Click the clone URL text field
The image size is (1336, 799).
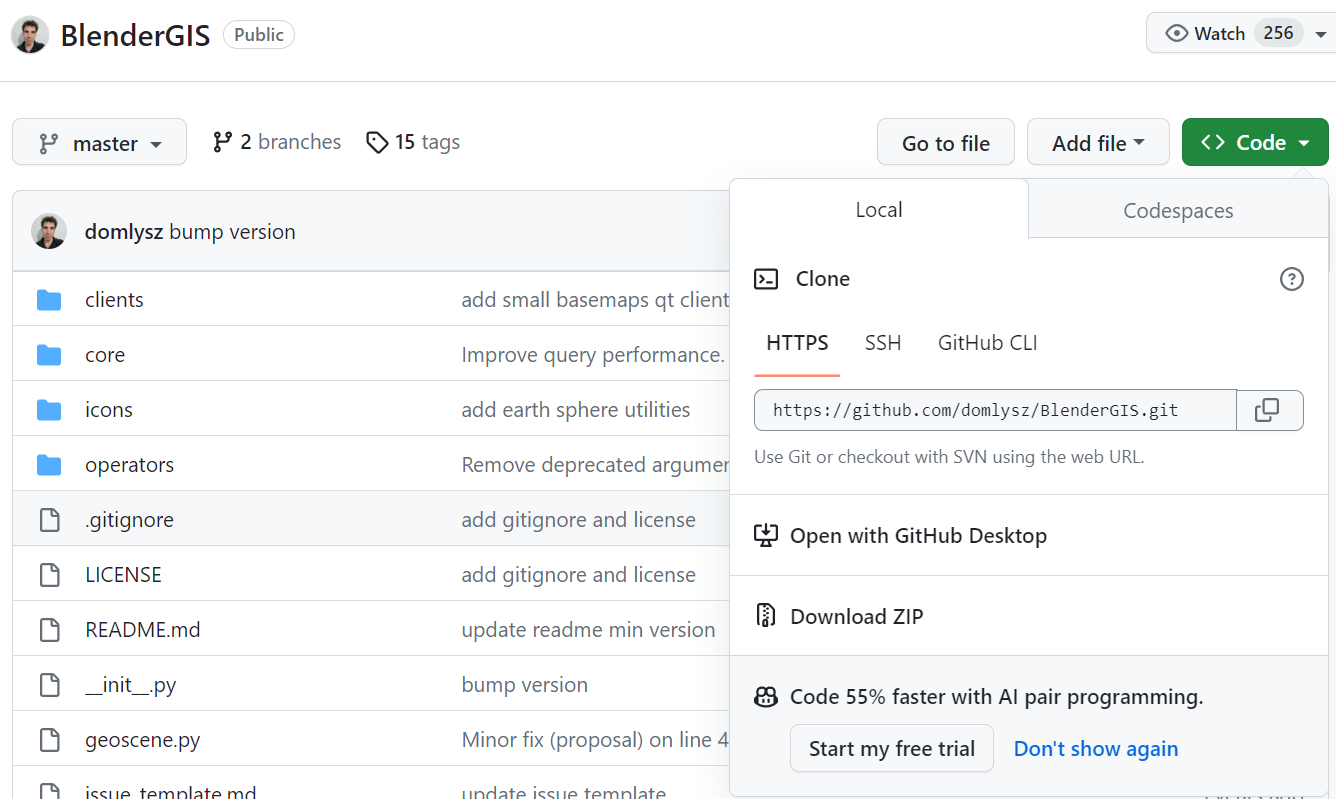[996, 410]
